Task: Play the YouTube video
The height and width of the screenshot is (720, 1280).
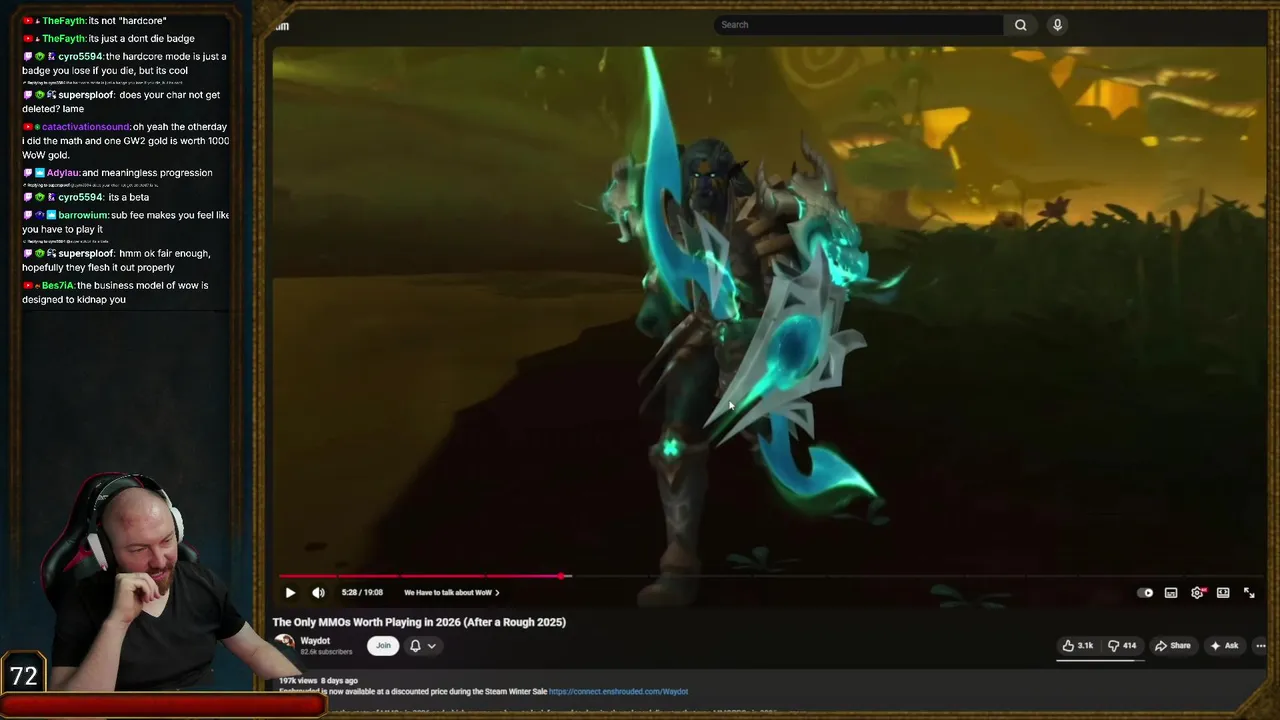Action: click(290, 593)
